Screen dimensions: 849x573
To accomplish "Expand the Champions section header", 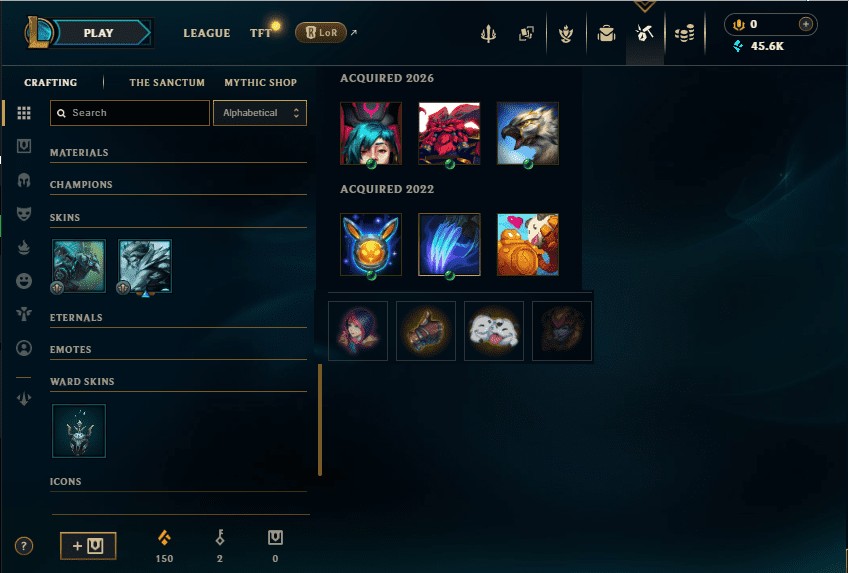I will coord(178,185).
